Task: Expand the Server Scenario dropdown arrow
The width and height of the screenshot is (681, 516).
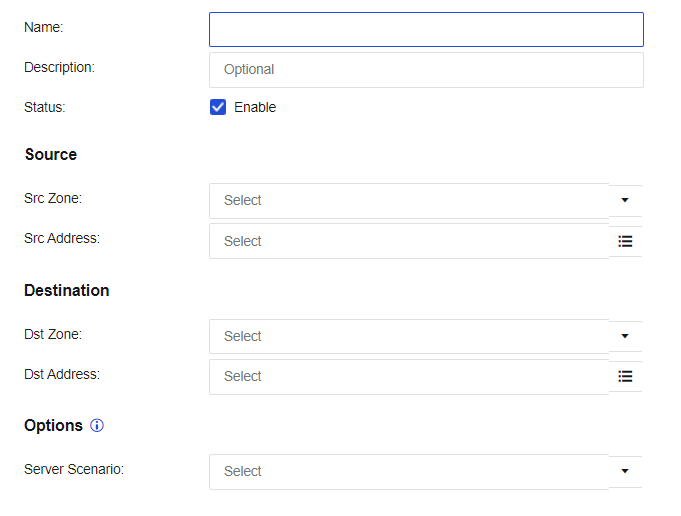Action: (x=625, y=471)
